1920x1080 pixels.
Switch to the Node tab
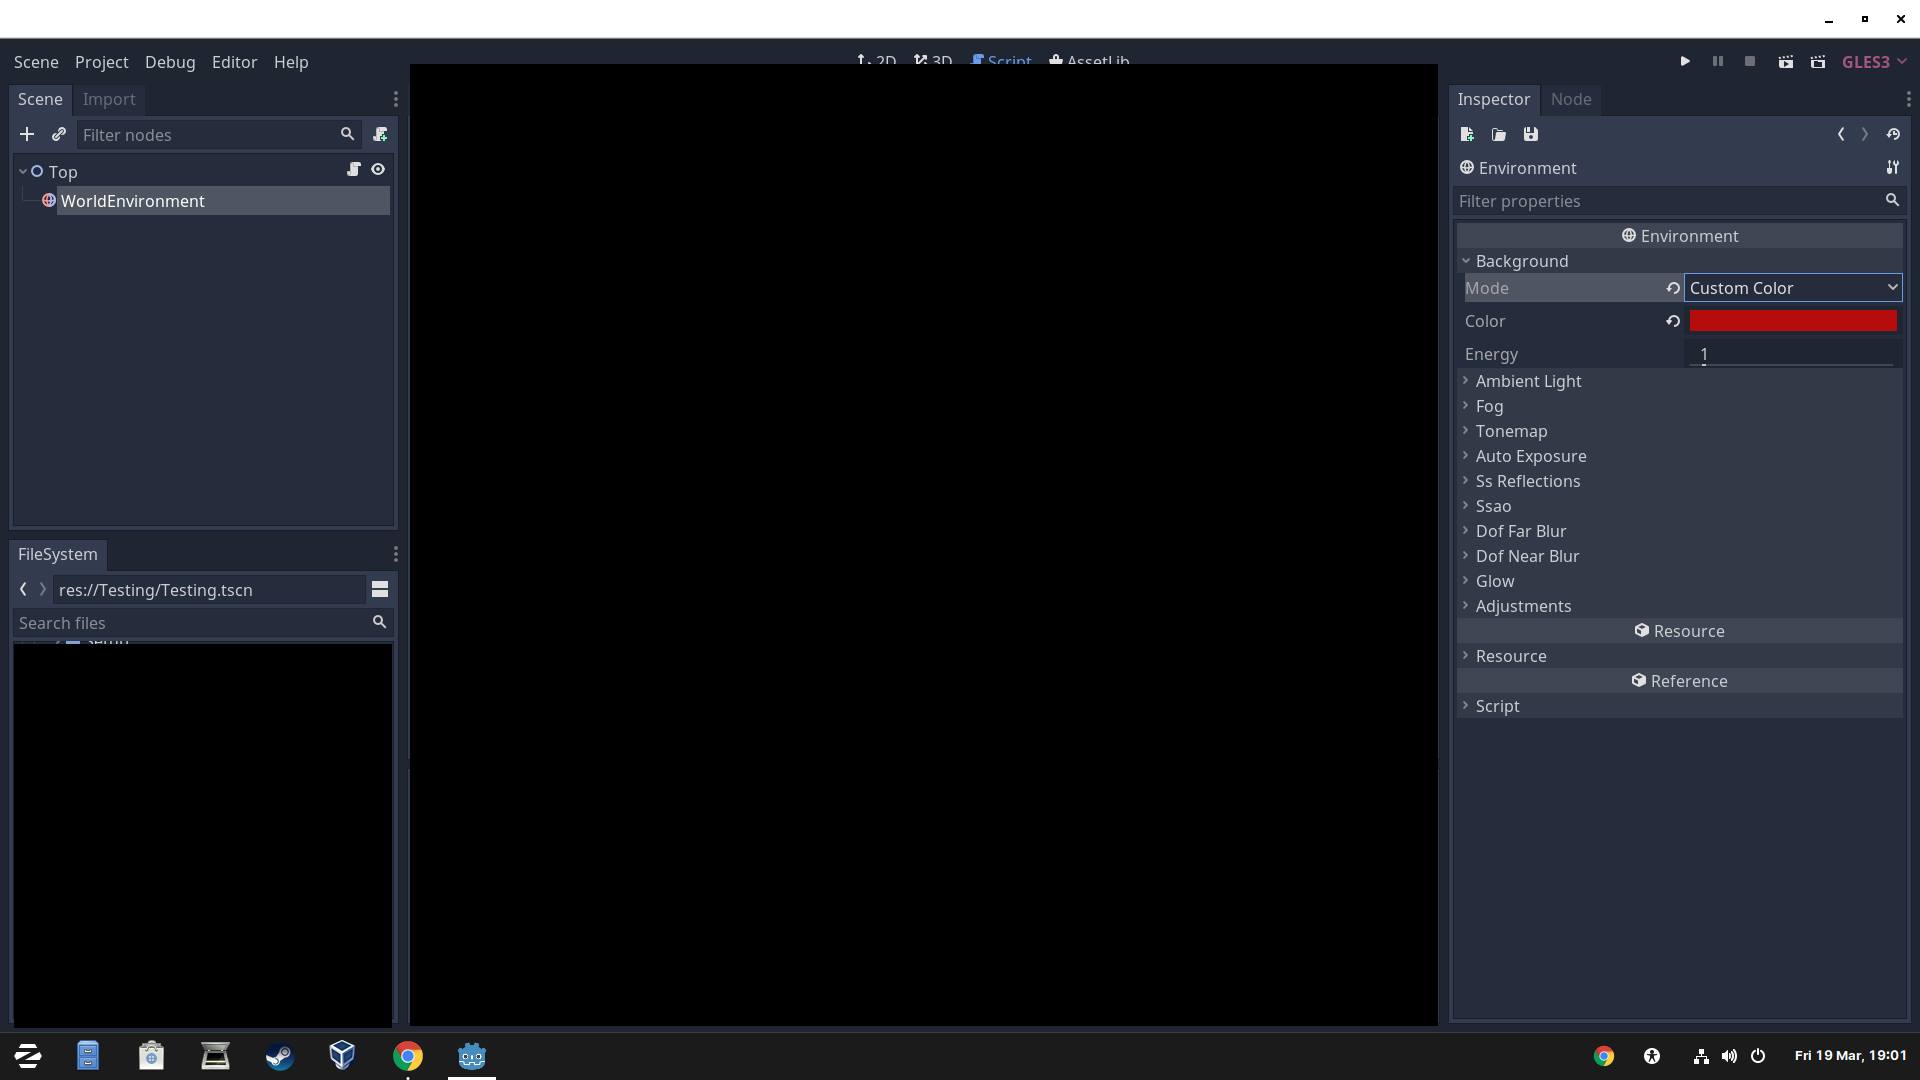tap(1571, 99)
